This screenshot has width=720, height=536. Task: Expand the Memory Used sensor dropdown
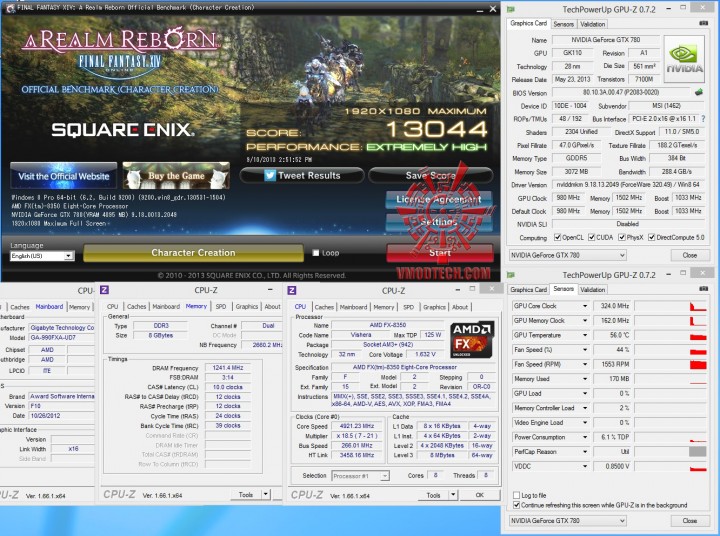(x=585, y=379)
